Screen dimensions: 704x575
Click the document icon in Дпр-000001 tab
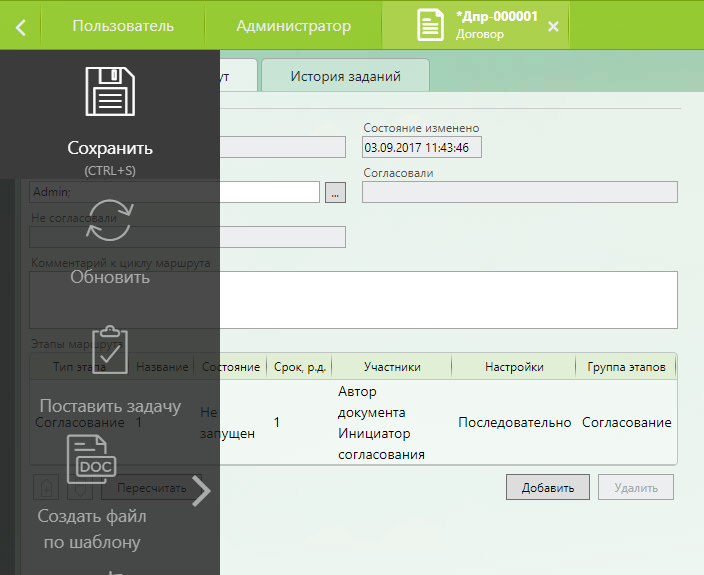tap(430, 25)
